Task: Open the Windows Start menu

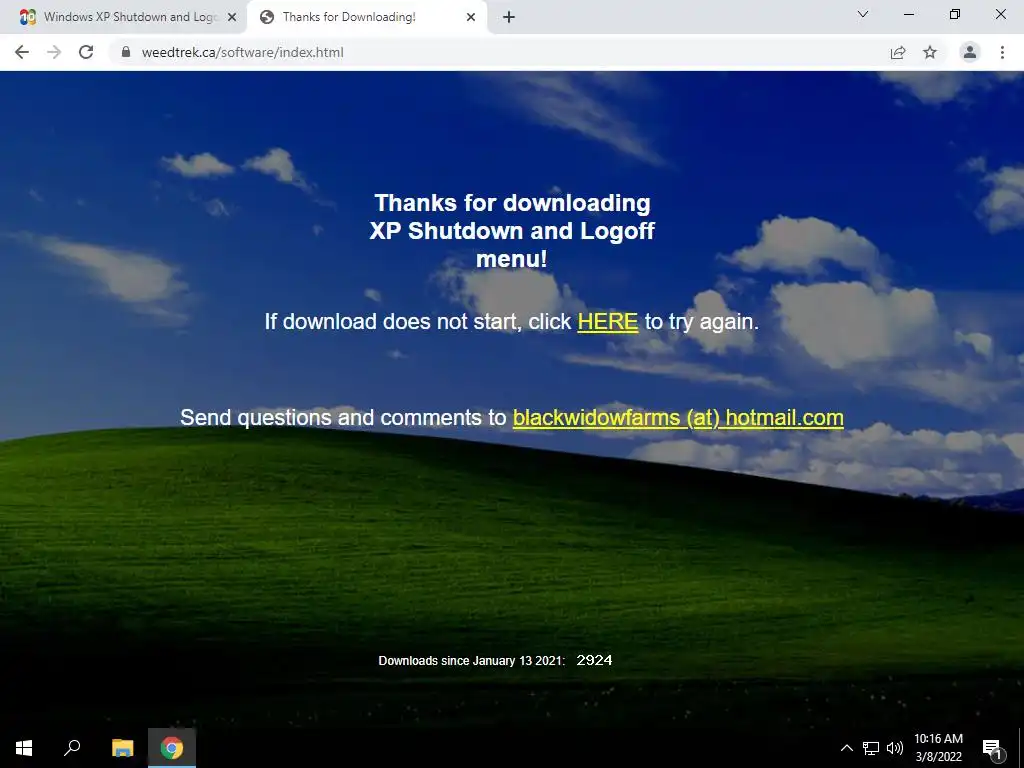Action: tap(24, 748)
